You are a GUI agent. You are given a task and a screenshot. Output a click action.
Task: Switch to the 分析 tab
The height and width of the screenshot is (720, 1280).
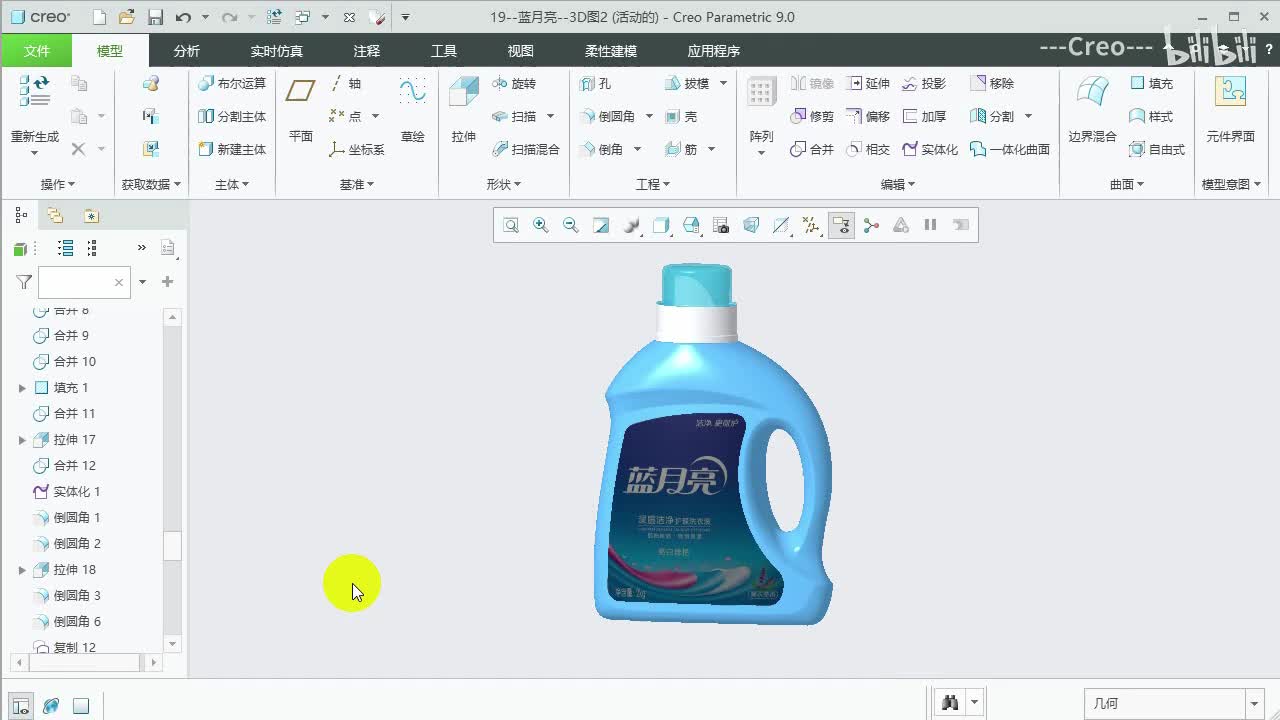click(x=187, y=51)
